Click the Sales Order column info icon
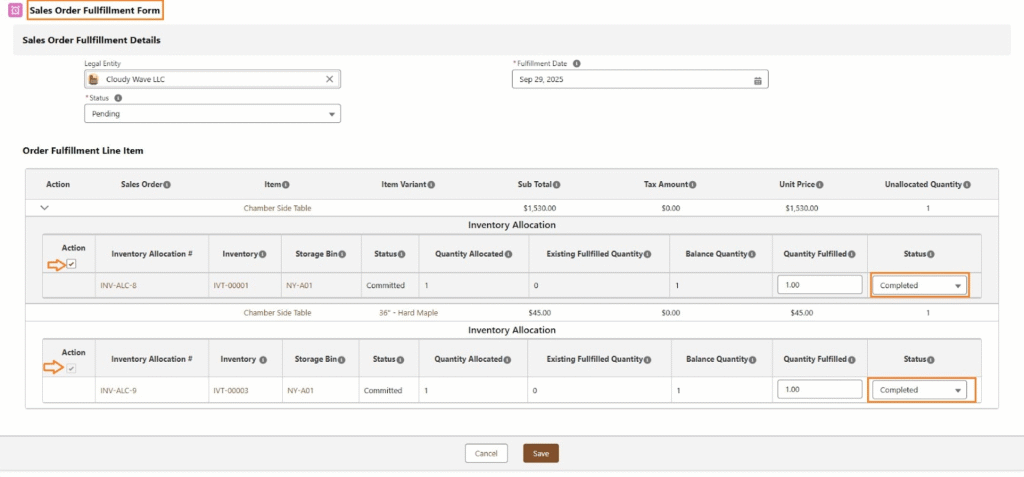Viewport: 1024px width, 477px height. coord(167,185)
